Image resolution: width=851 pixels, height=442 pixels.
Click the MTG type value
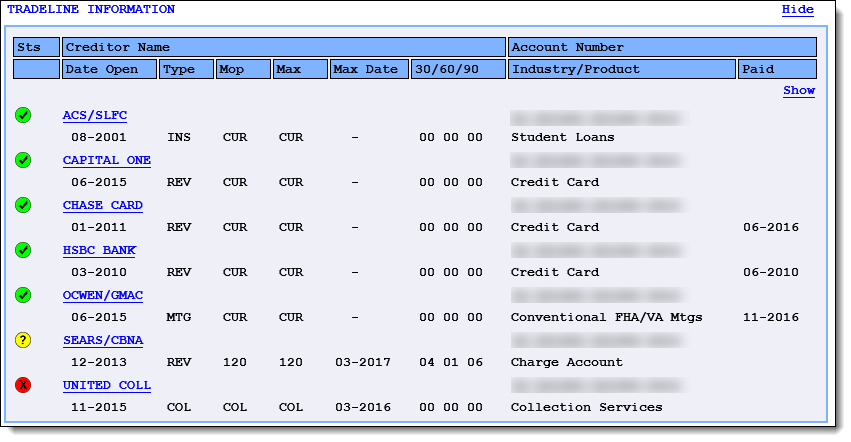tap(179, 318)
